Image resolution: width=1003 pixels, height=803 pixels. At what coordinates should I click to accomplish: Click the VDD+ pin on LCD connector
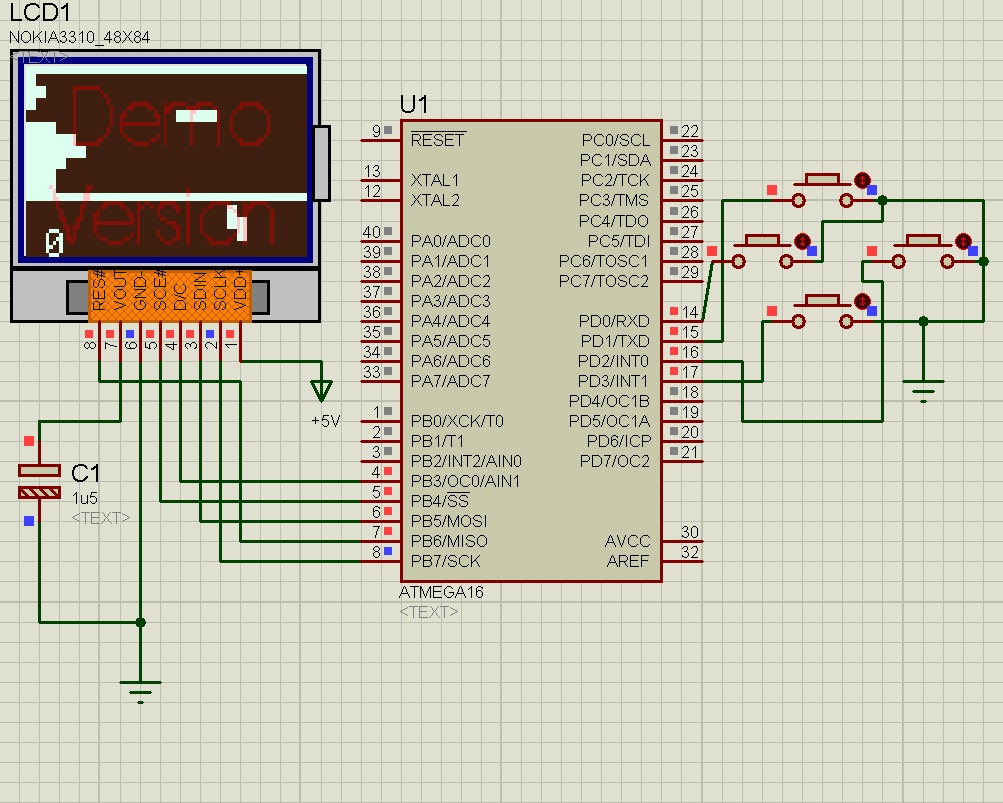(x=241, y=291)
